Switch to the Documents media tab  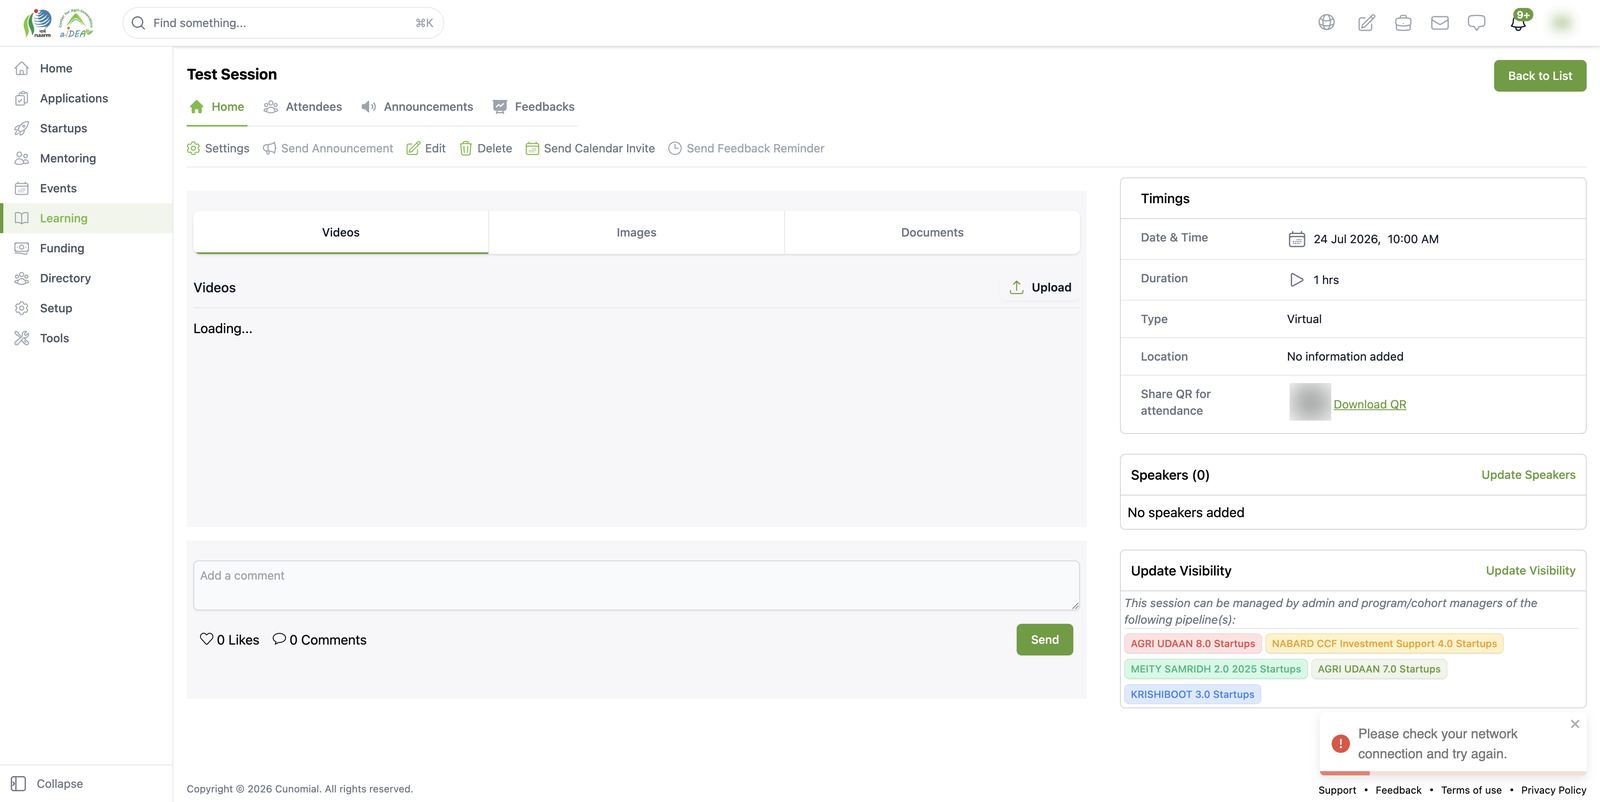[932, 232]
